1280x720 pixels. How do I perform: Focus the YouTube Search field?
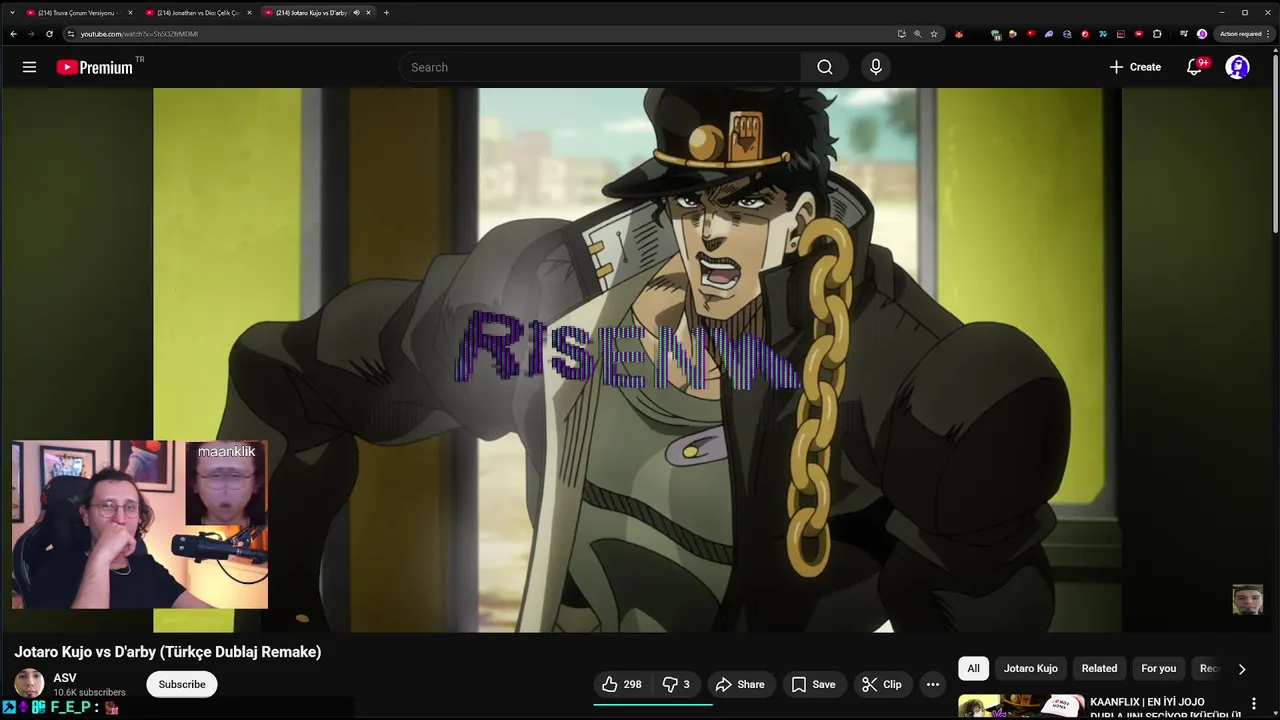pos(600,67)
